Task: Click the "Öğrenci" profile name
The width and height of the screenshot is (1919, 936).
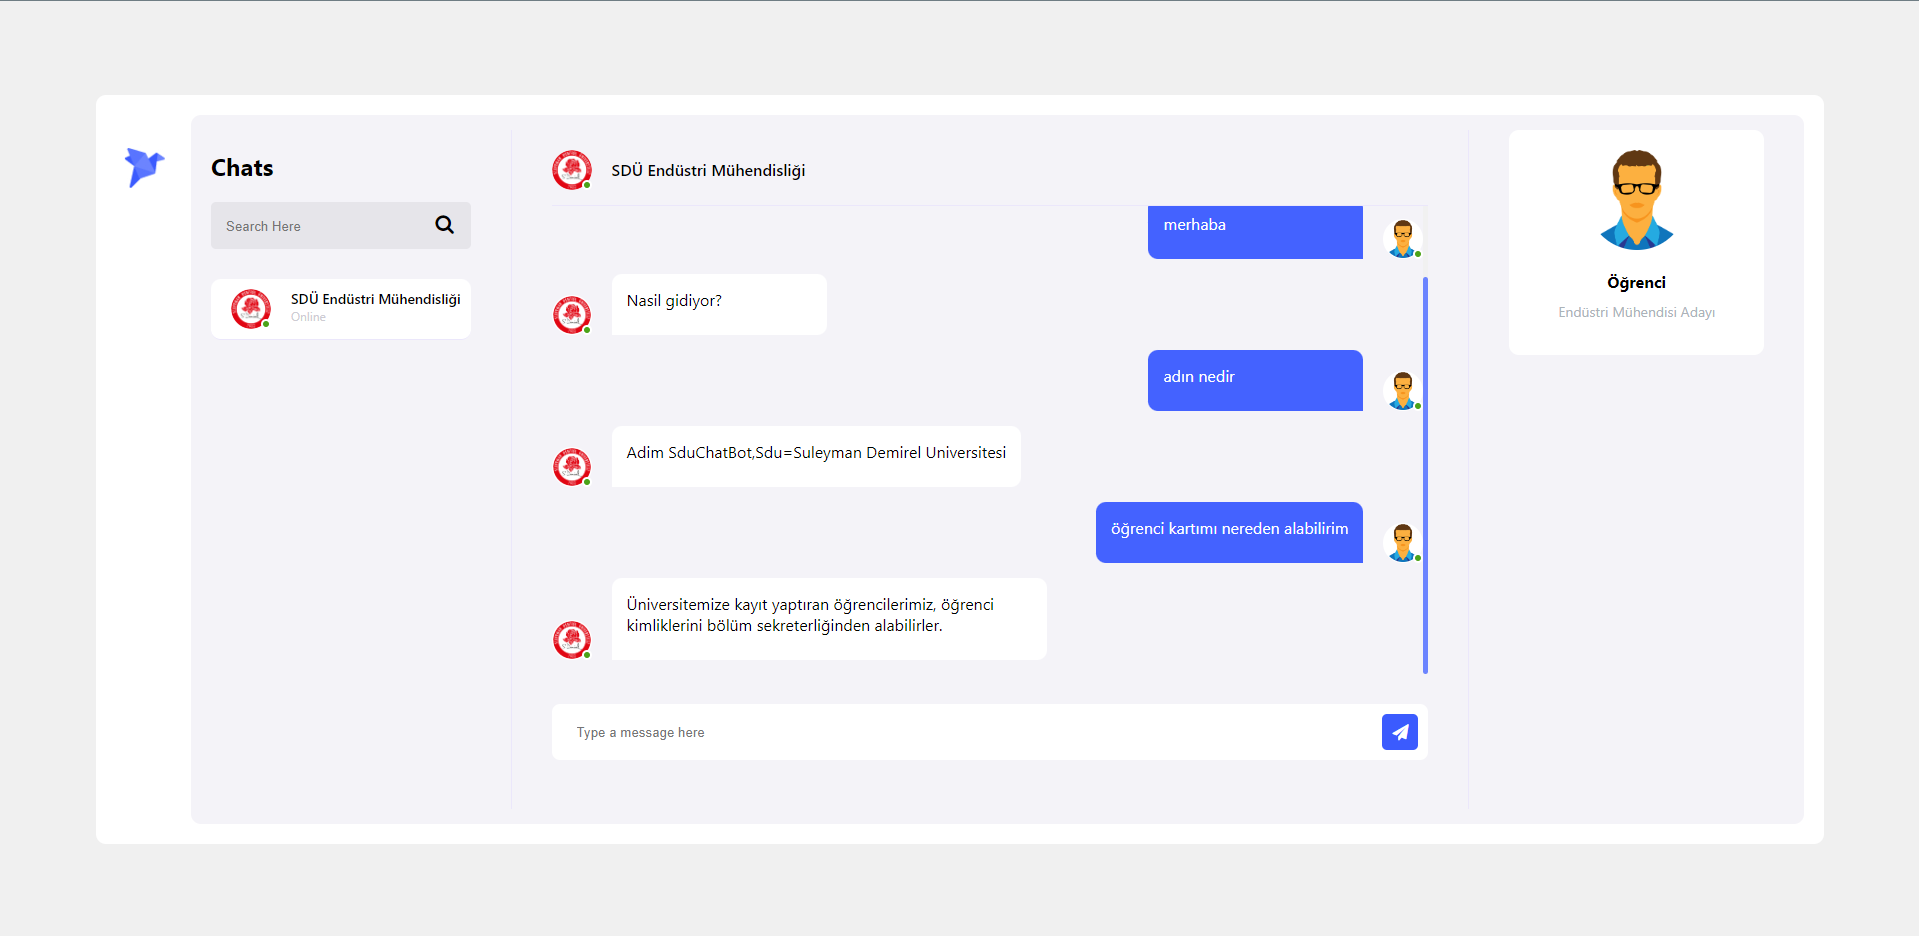Action: click(x=1636, y=283)
